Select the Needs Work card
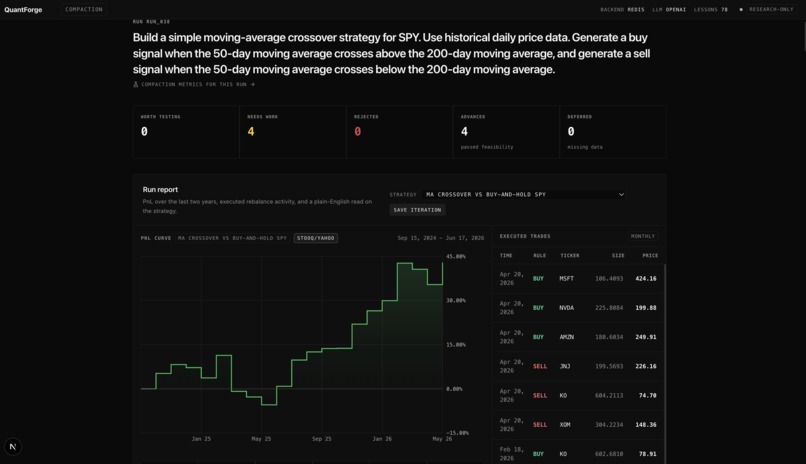This screenshot has height=464, width=806. coord(292,132)
